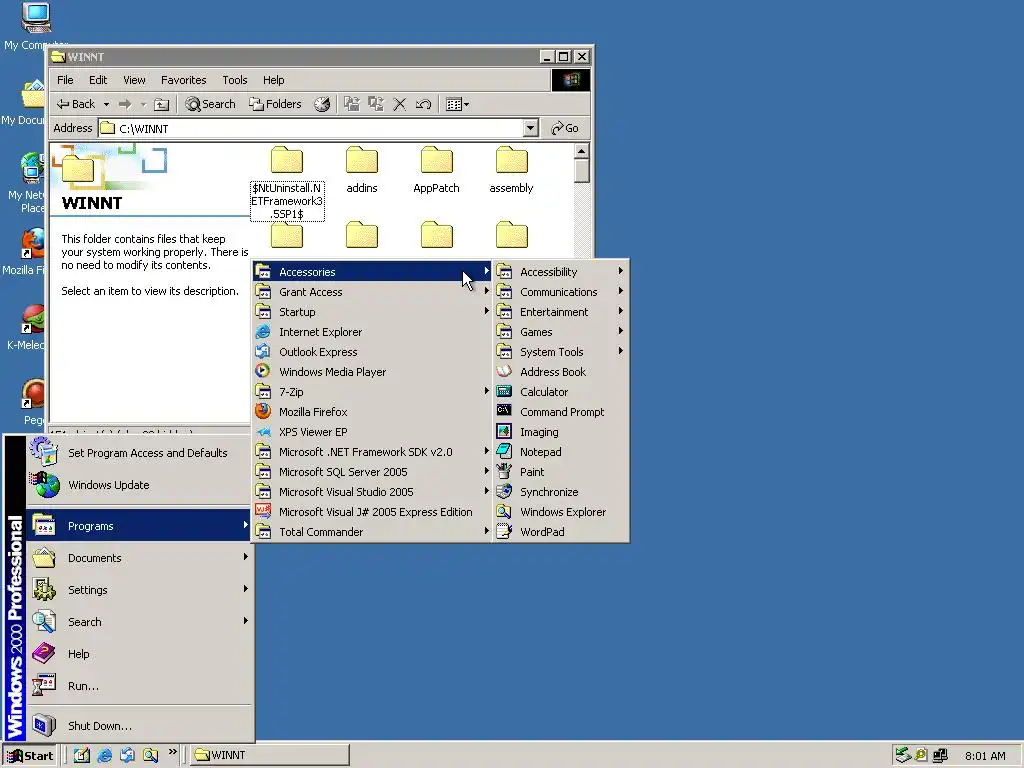The height and width of the screenshot is (768, 1024).
Task: Click the Search toolbar button
Action: pyautogui.click(x=210, y=104)
